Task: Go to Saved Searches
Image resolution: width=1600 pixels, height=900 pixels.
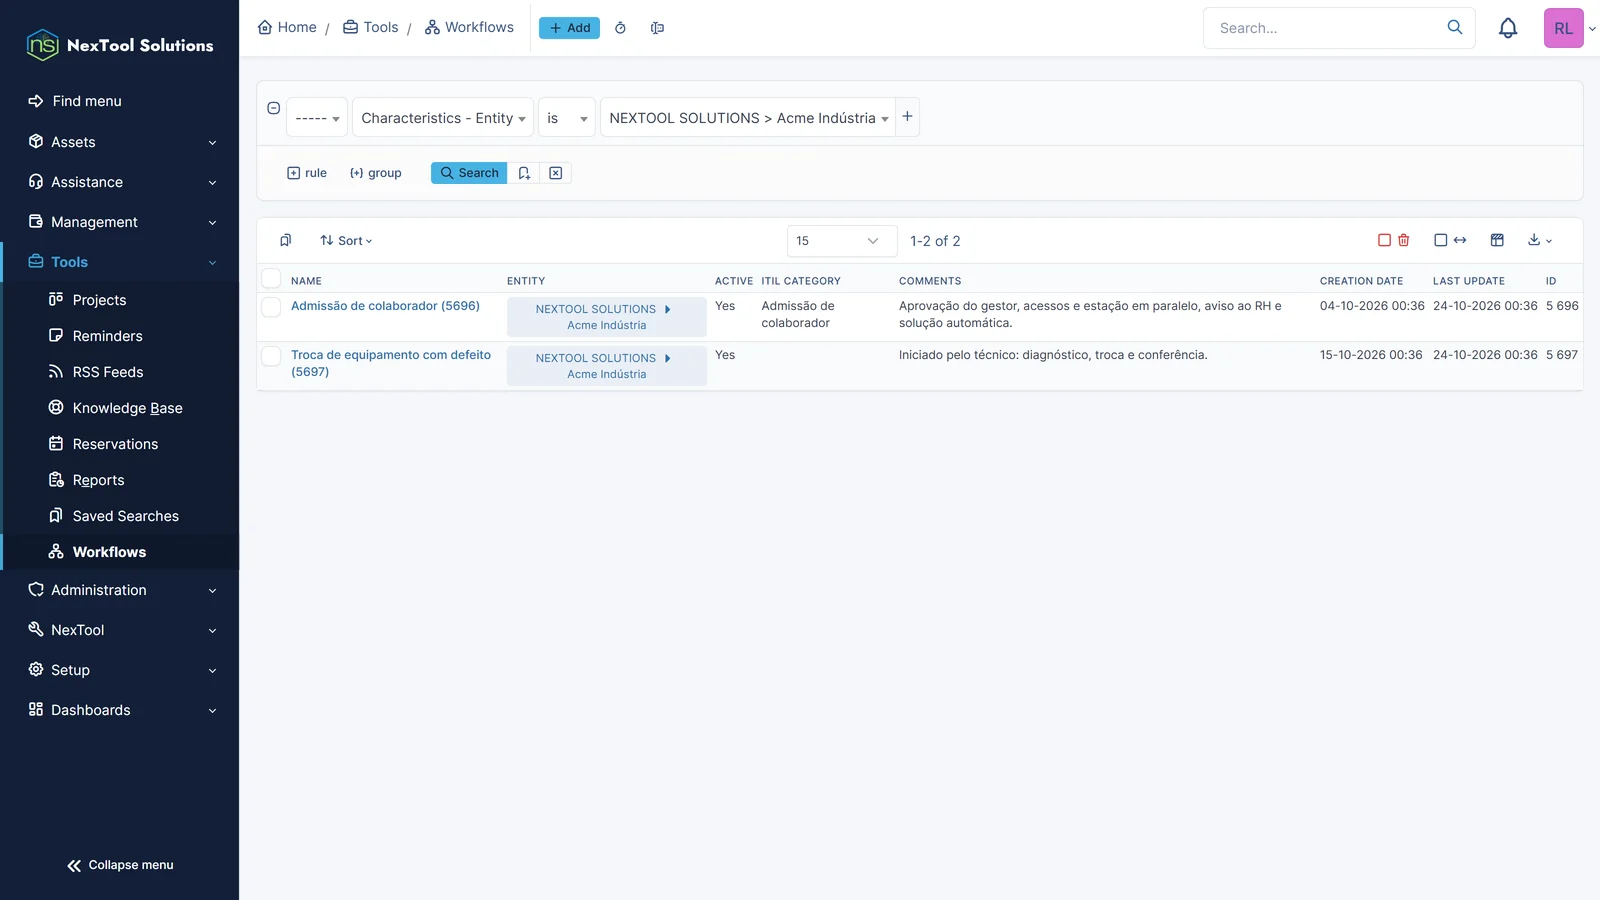Action: tap(125, 516)
